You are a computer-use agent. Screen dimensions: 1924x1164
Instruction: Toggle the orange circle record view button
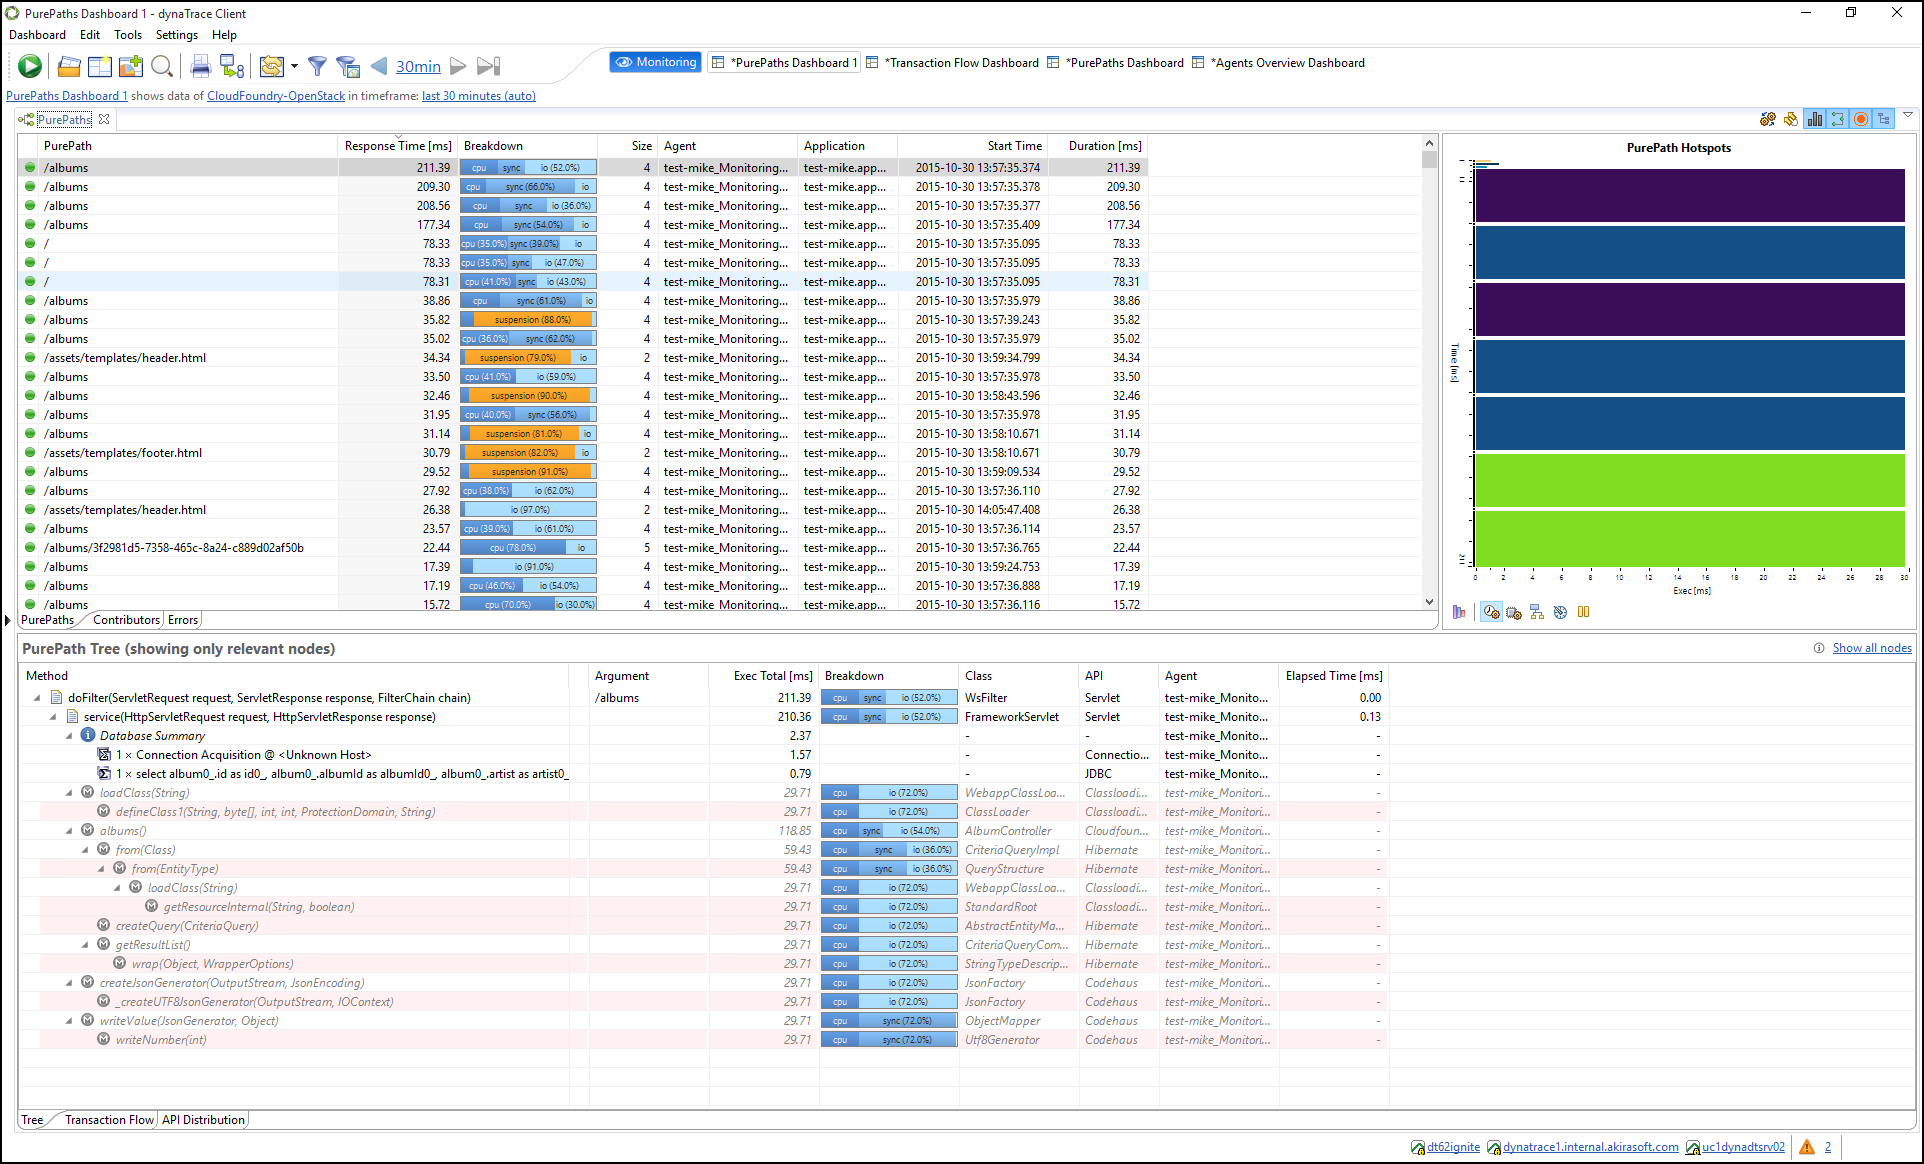1861,119
